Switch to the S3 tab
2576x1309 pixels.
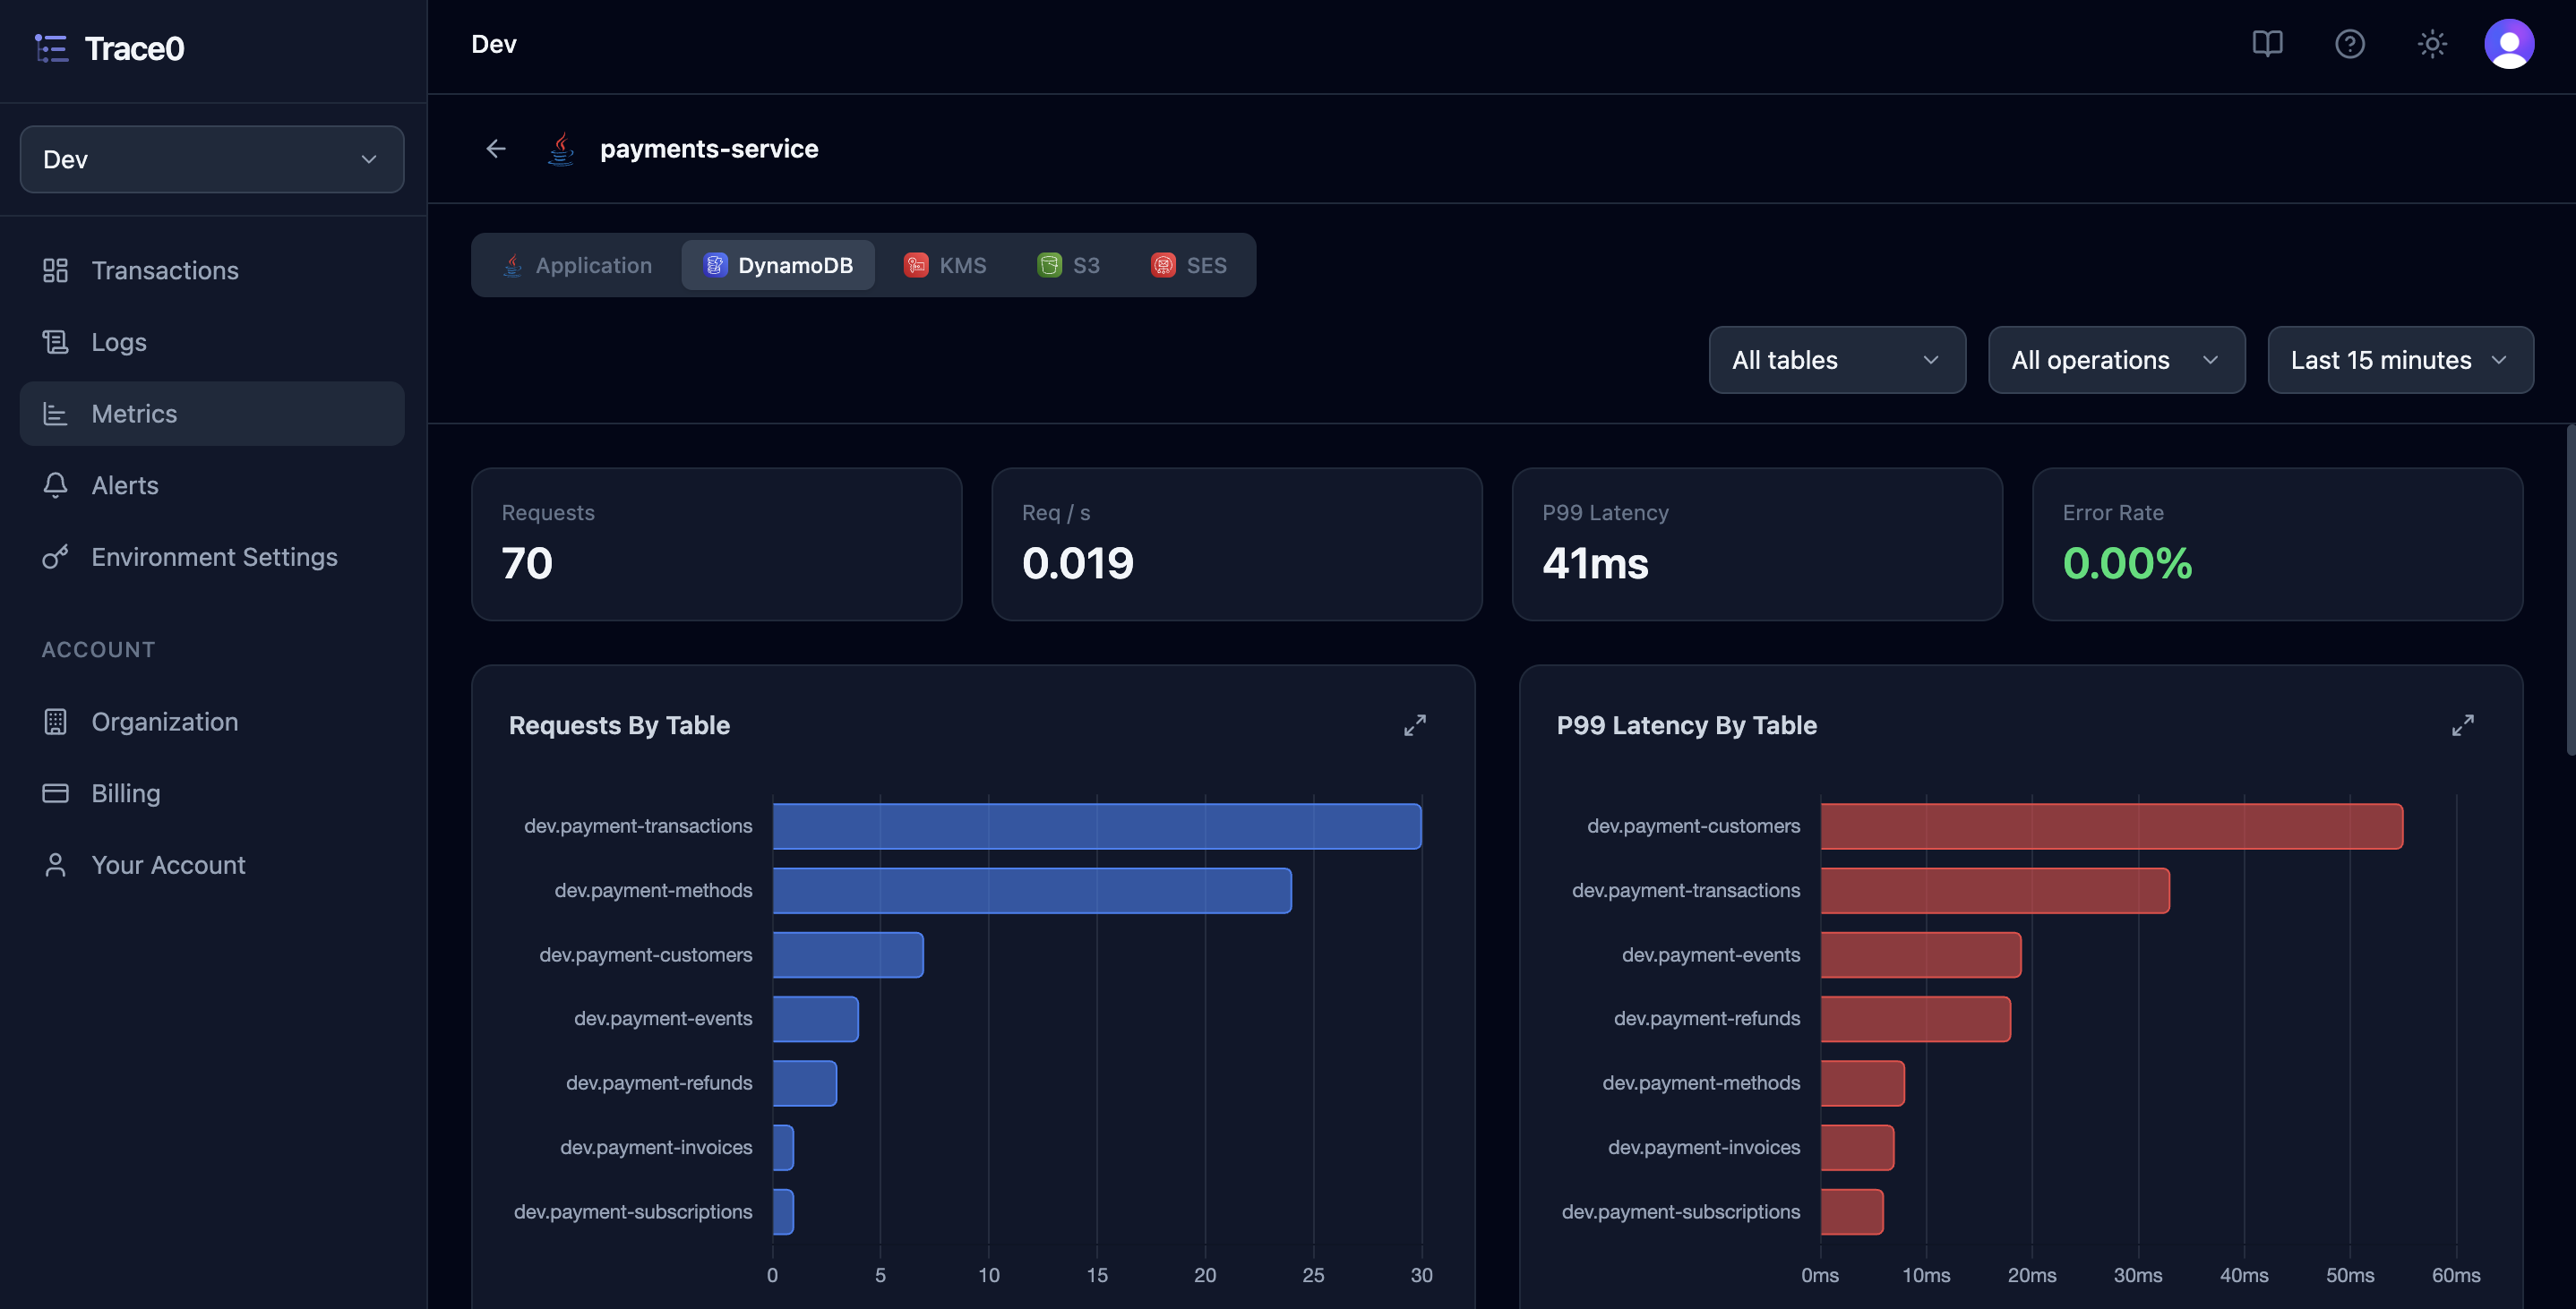(x=1068, y=265)
